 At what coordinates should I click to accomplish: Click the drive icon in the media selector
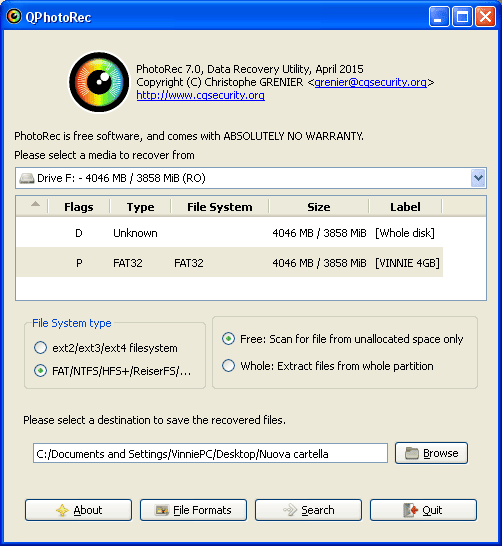(26, 178)
